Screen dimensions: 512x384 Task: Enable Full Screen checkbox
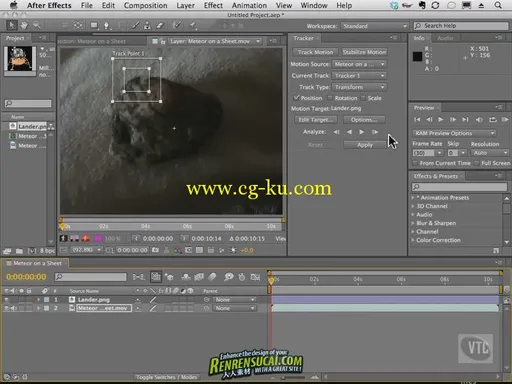click(x=477, y=163)
